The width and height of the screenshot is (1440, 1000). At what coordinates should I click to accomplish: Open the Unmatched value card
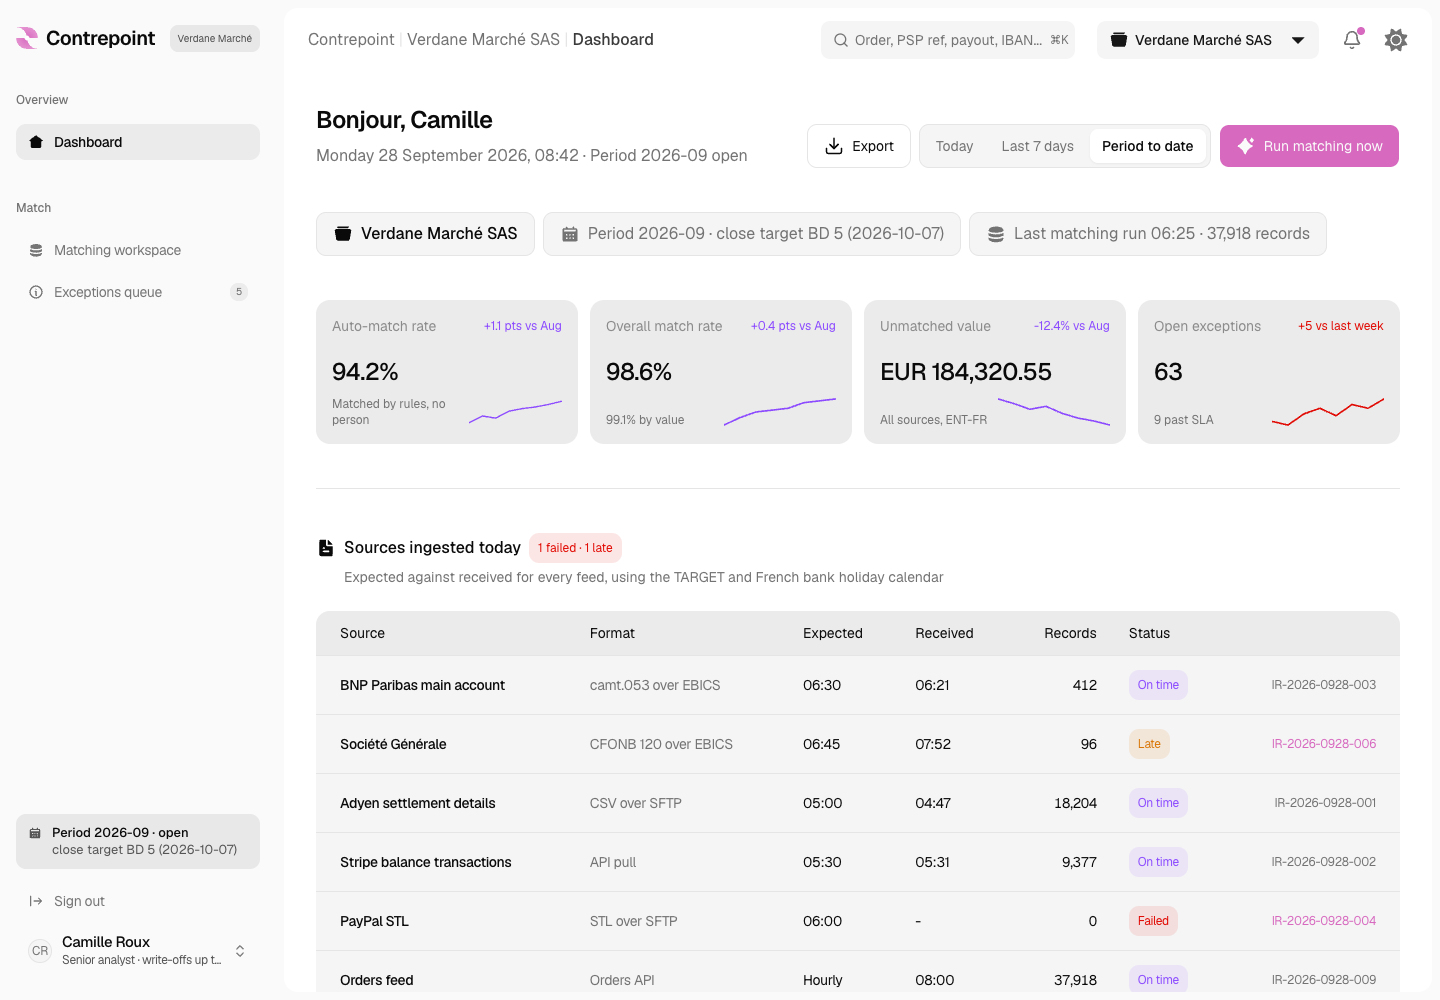[995, 372]
